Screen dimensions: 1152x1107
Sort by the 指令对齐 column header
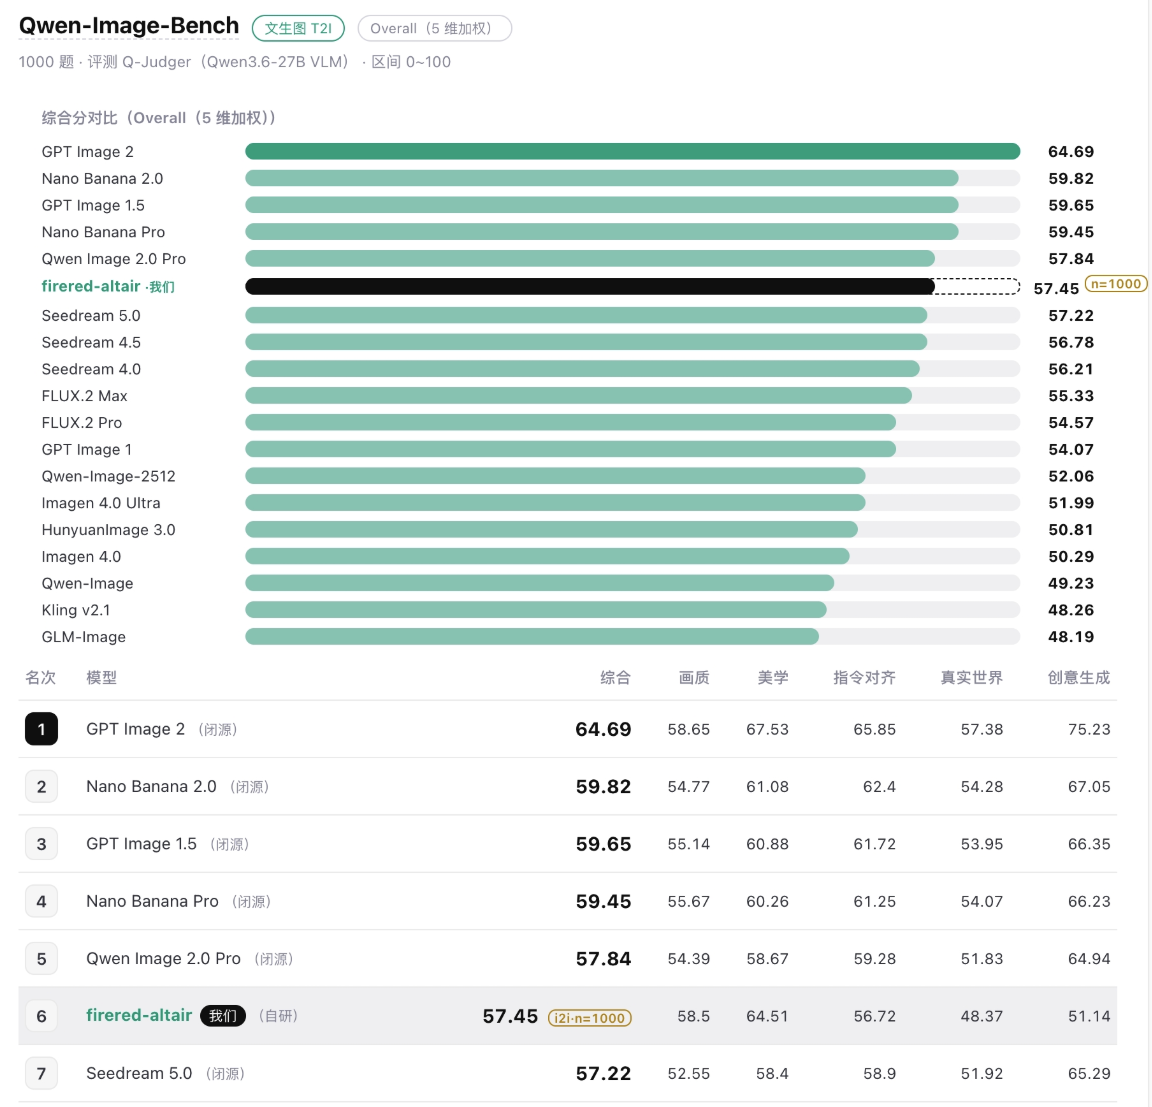pos(864,677)
